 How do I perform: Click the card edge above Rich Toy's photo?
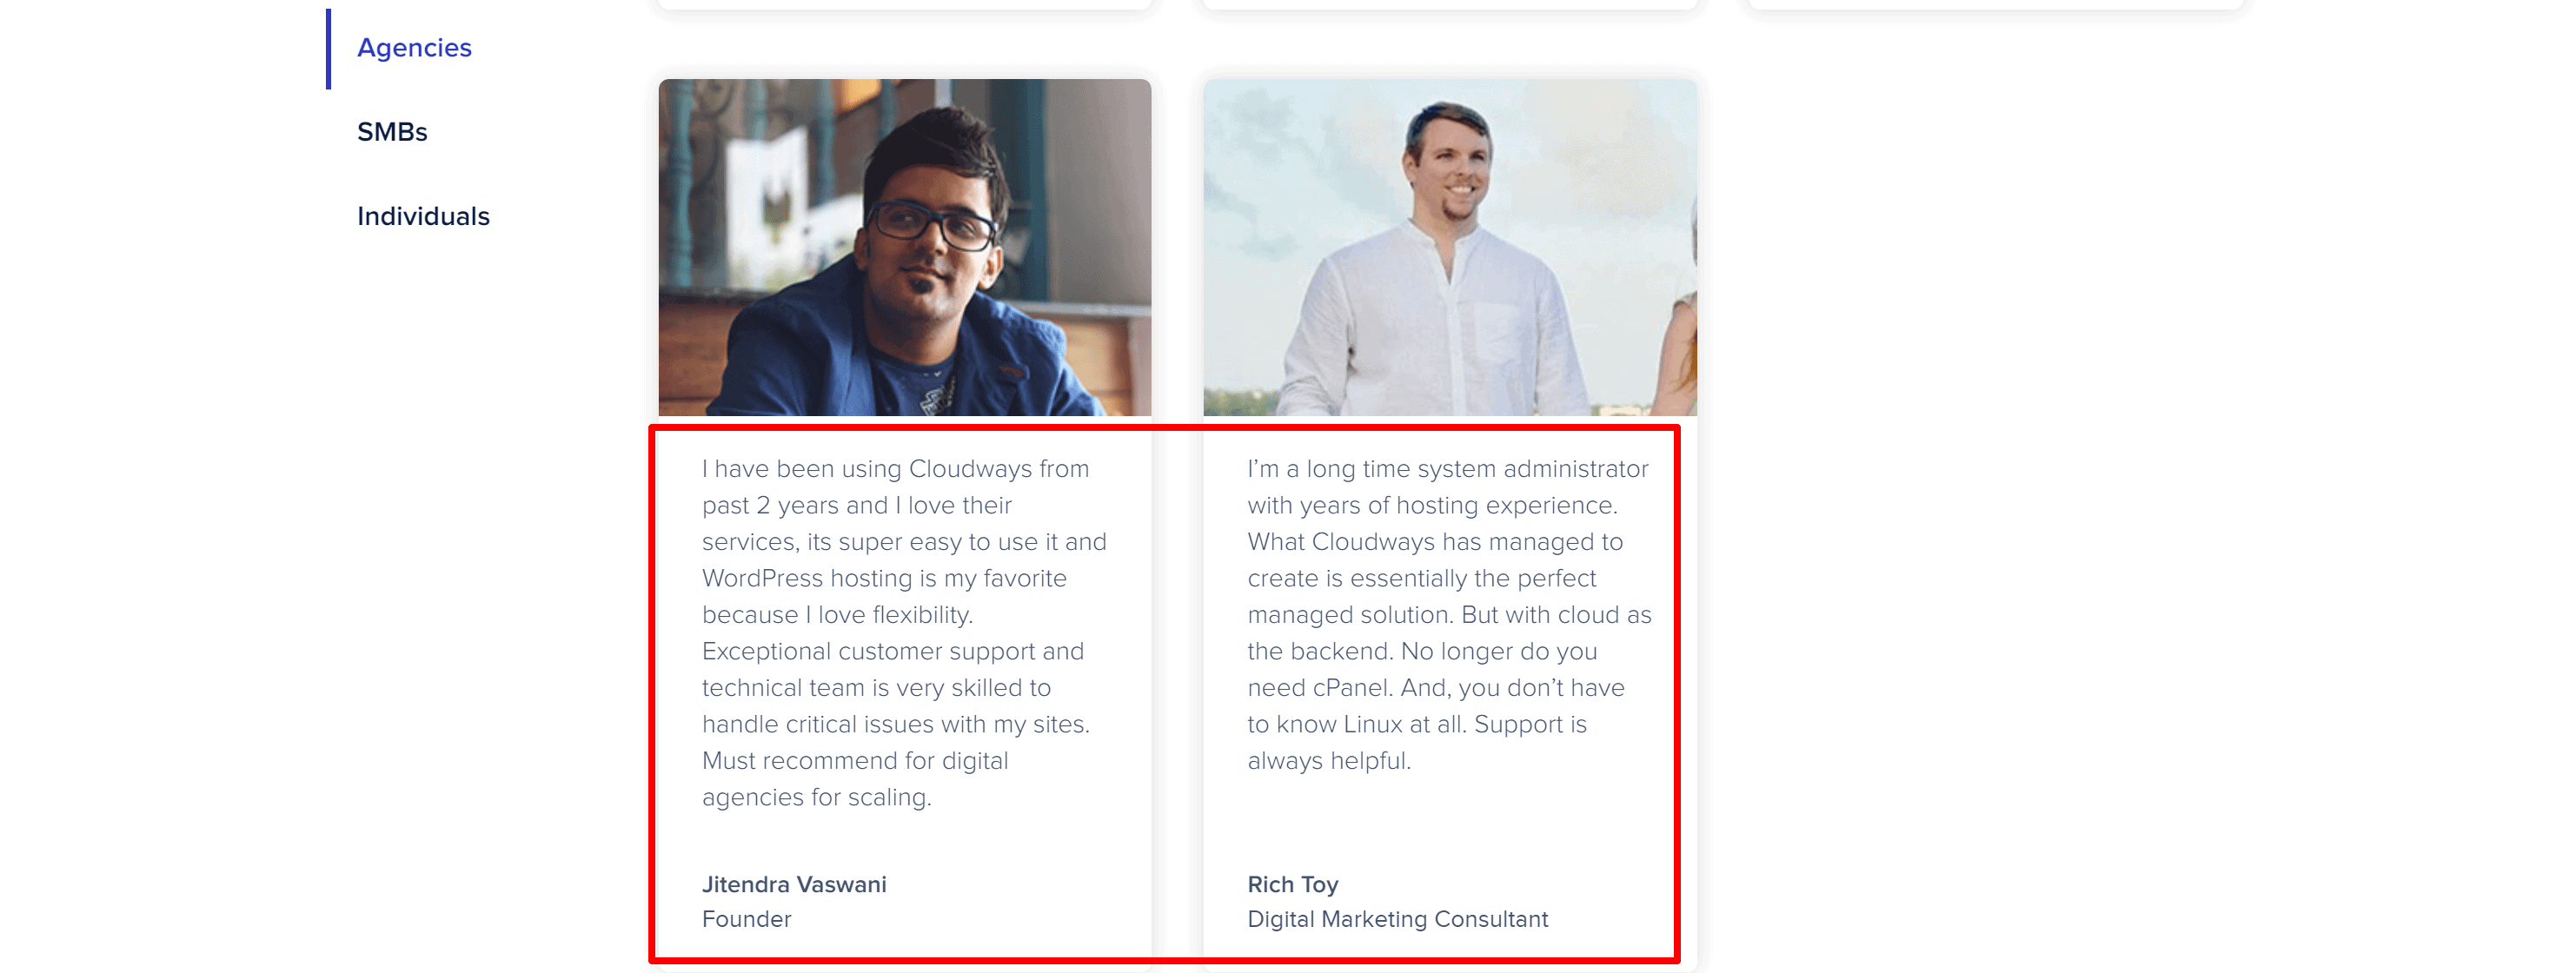tap(1449, 5)
